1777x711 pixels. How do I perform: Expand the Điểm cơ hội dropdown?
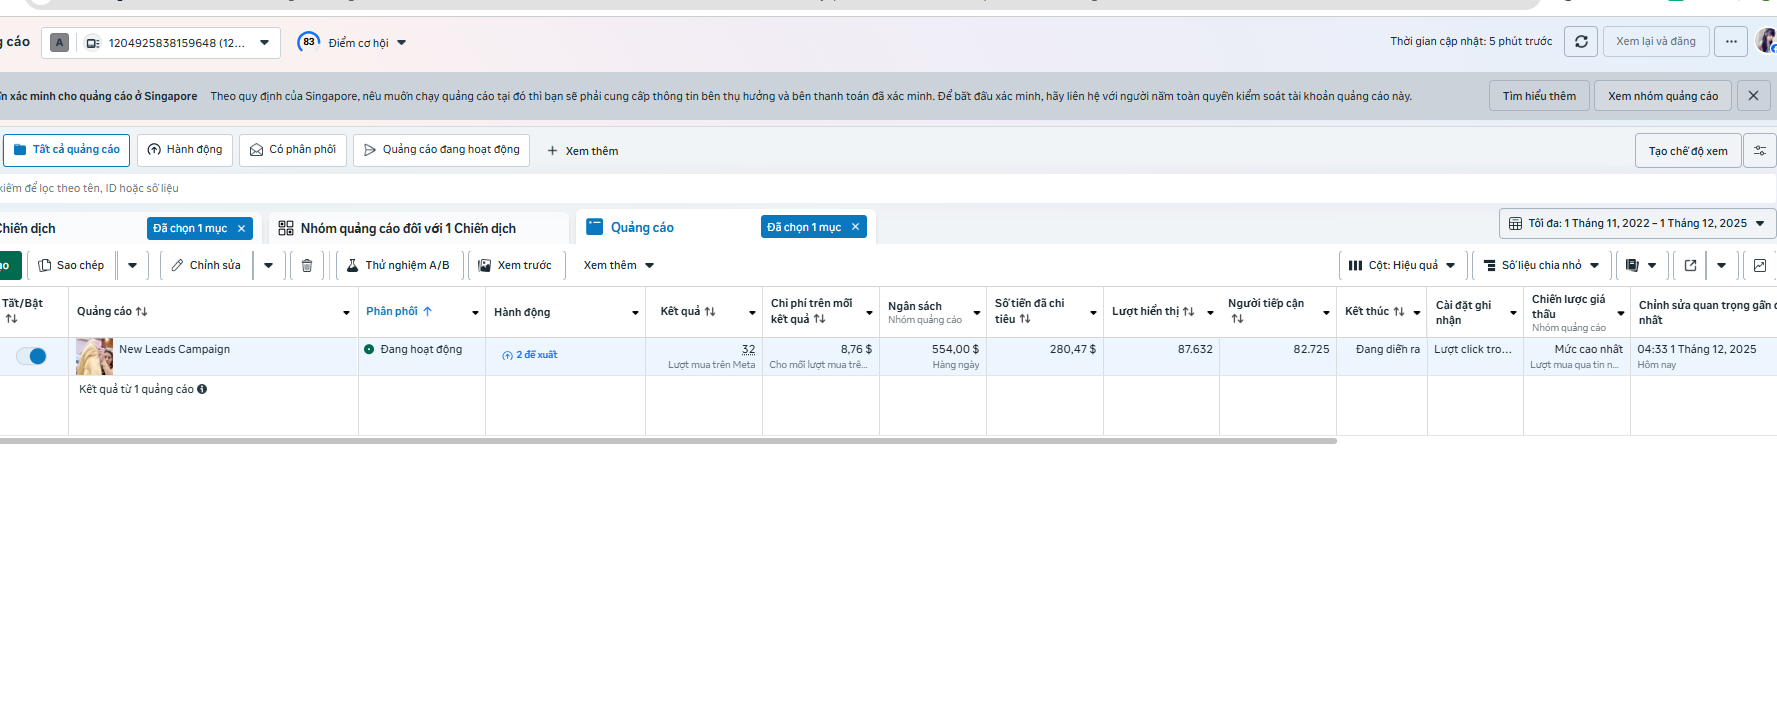[x=401, y=43]
